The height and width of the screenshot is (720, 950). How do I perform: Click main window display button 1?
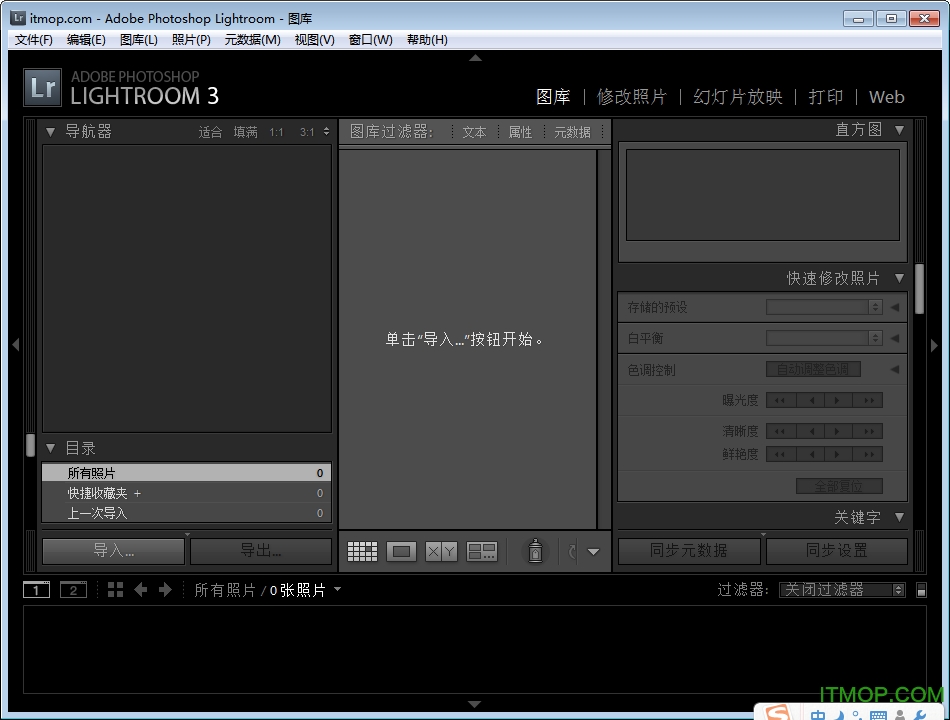(36, 590)
